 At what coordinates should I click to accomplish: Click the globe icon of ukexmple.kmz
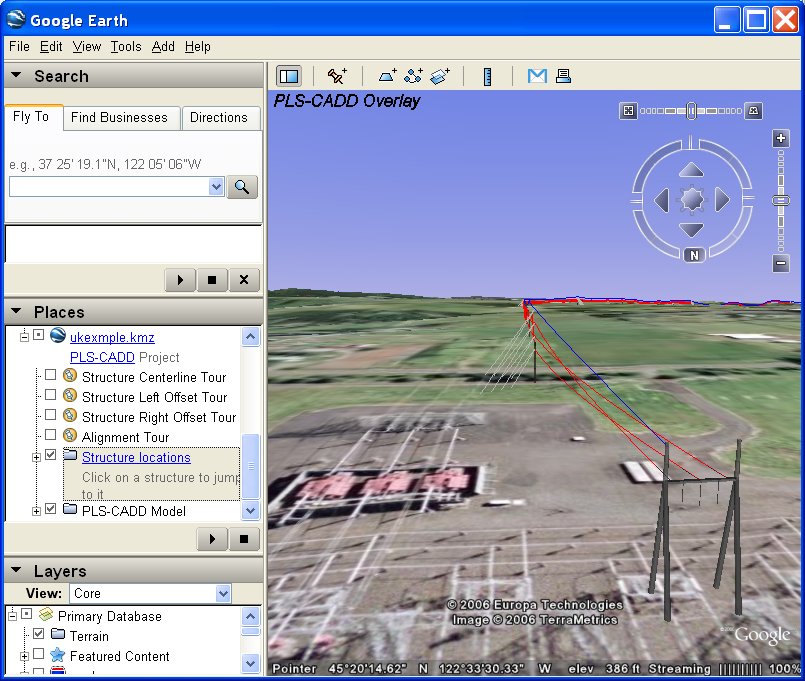[58, 335]
